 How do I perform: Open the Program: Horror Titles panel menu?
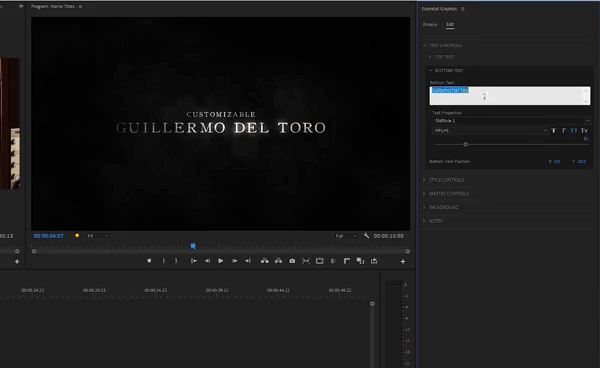(80, 7)
